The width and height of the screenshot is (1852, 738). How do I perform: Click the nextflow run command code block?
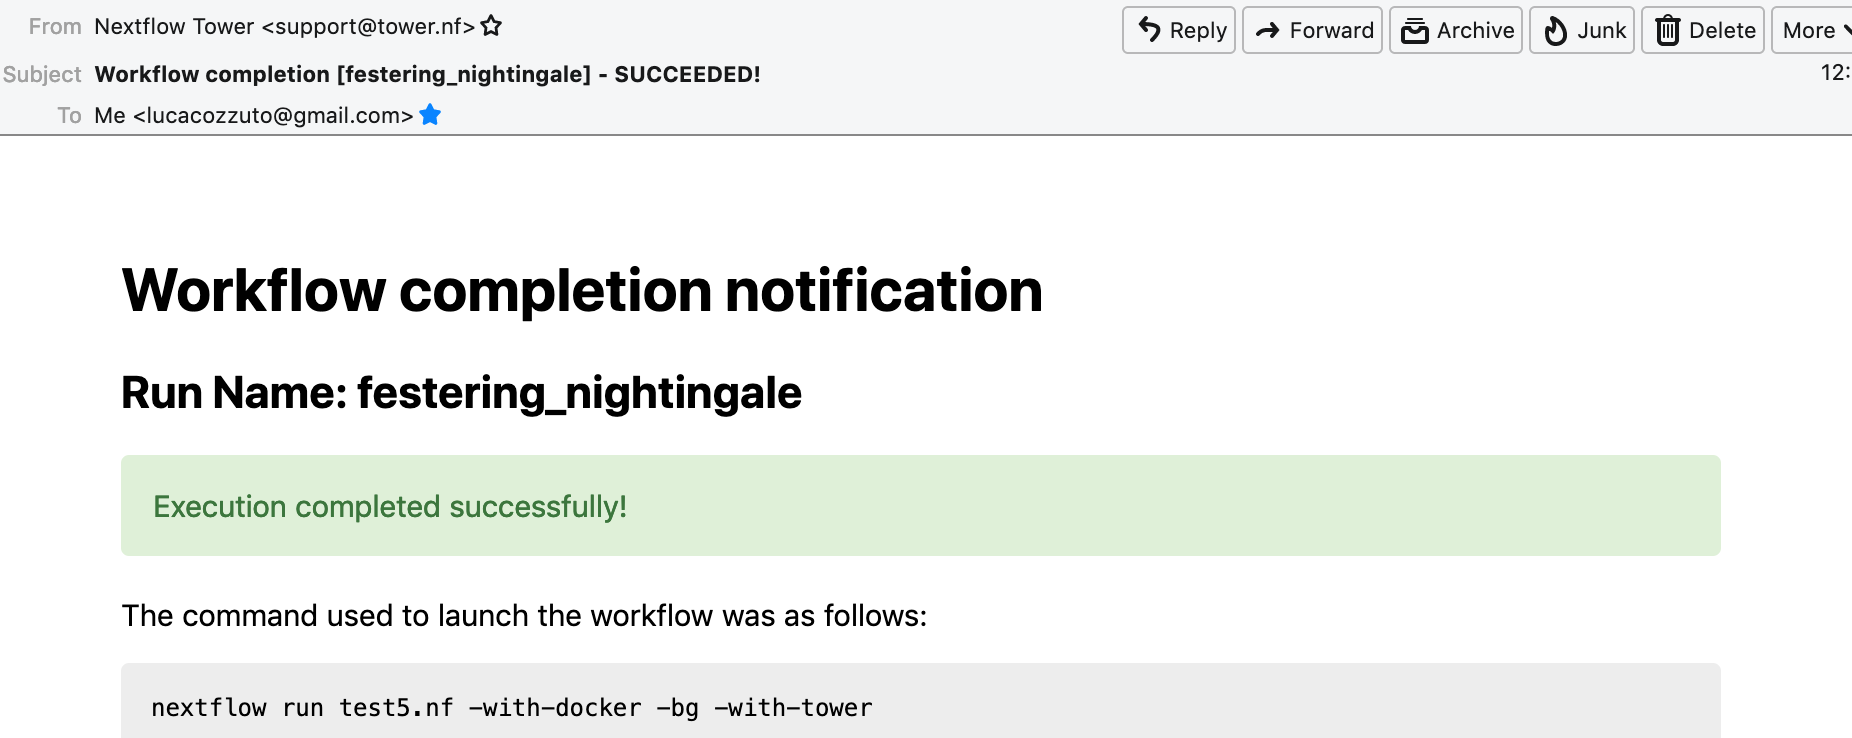pos(920,701)
